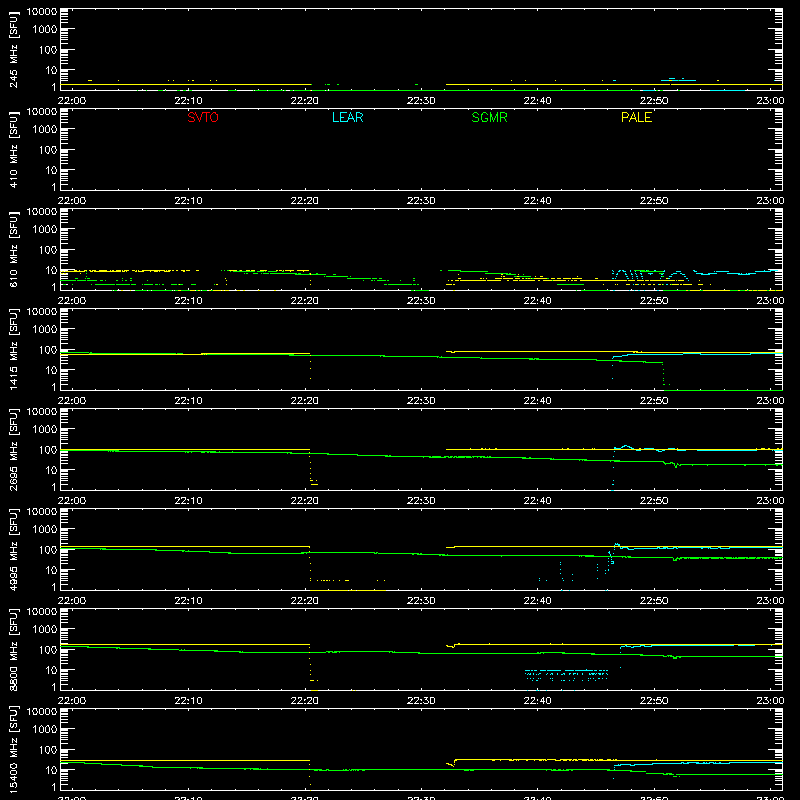Screen dimensions: 800x800
Task: Click 23:00 time label below 4995 MHz plot
Action: pos(770,601)
